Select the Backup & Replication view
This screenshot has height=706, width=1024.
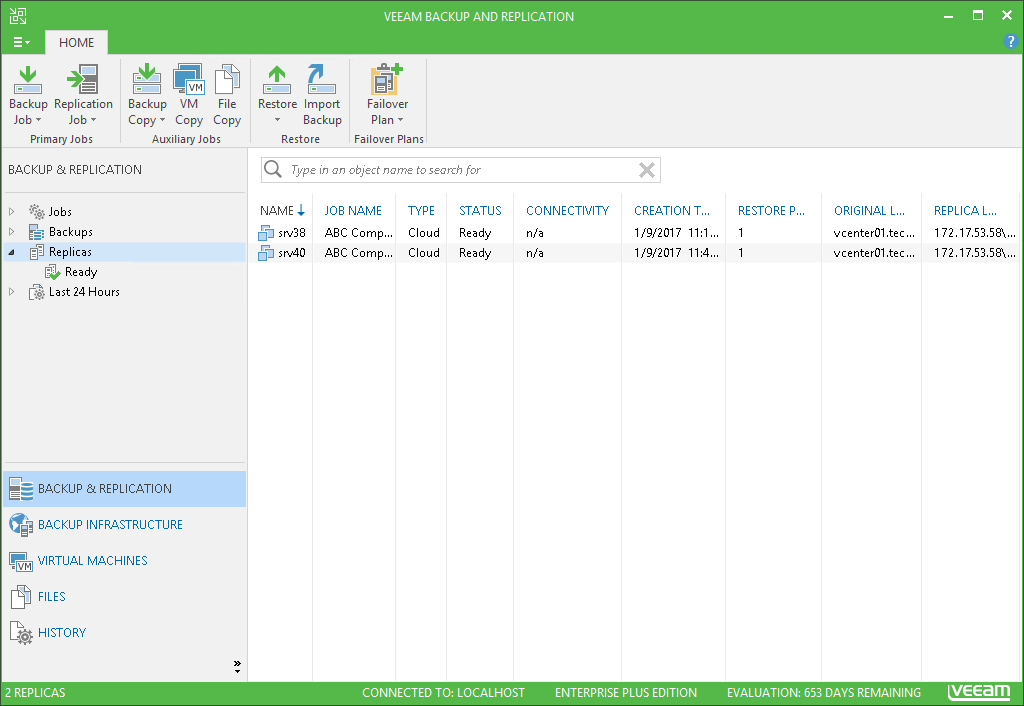point(125,489)
